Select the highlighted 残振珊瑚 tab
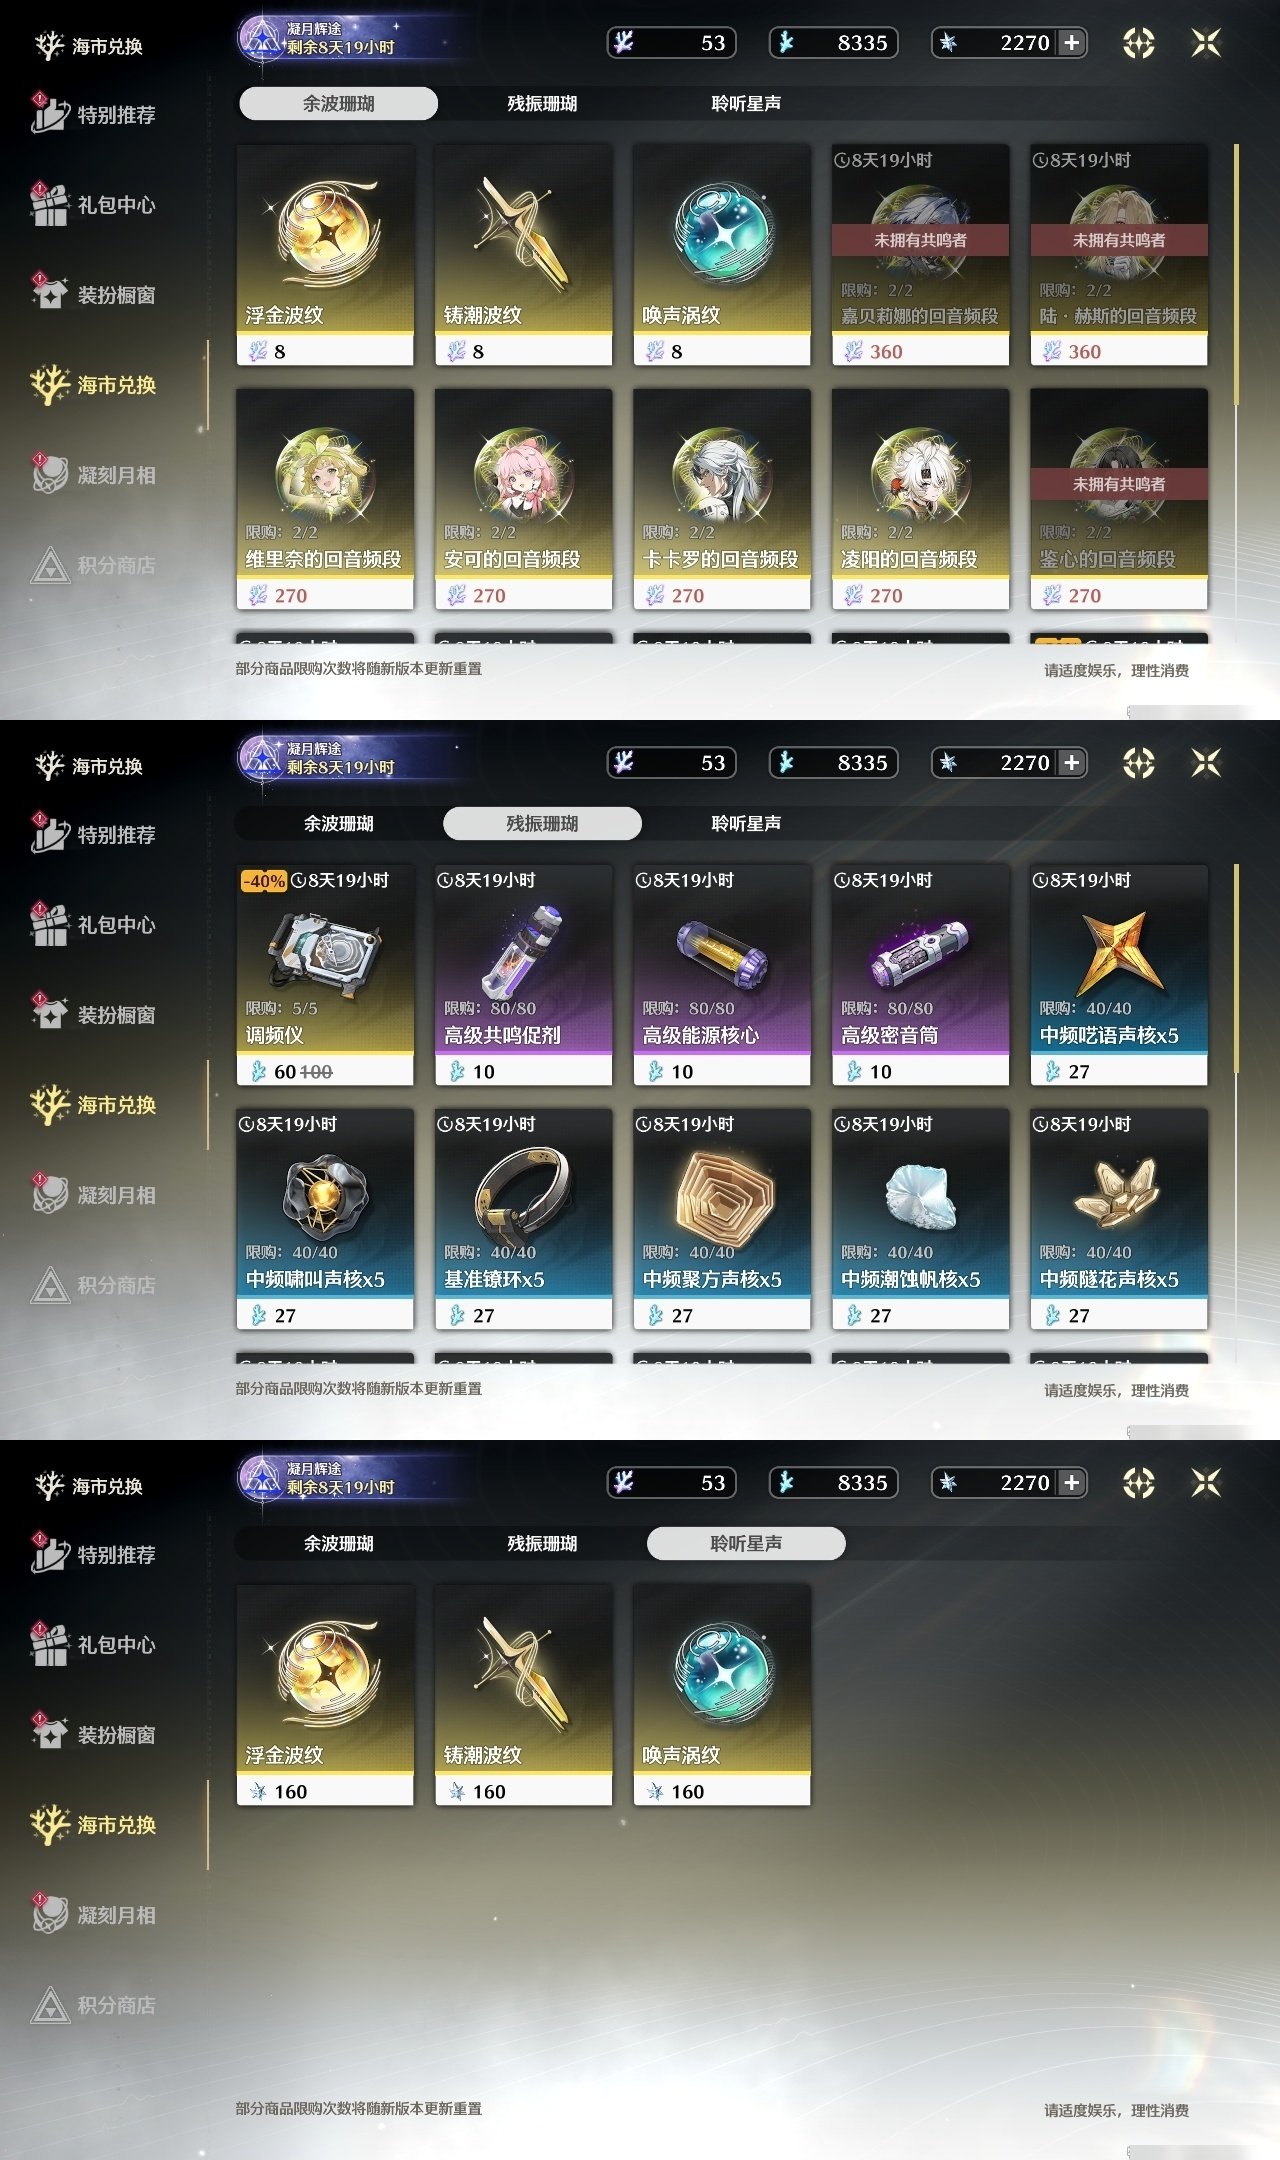 pos(542,823)
